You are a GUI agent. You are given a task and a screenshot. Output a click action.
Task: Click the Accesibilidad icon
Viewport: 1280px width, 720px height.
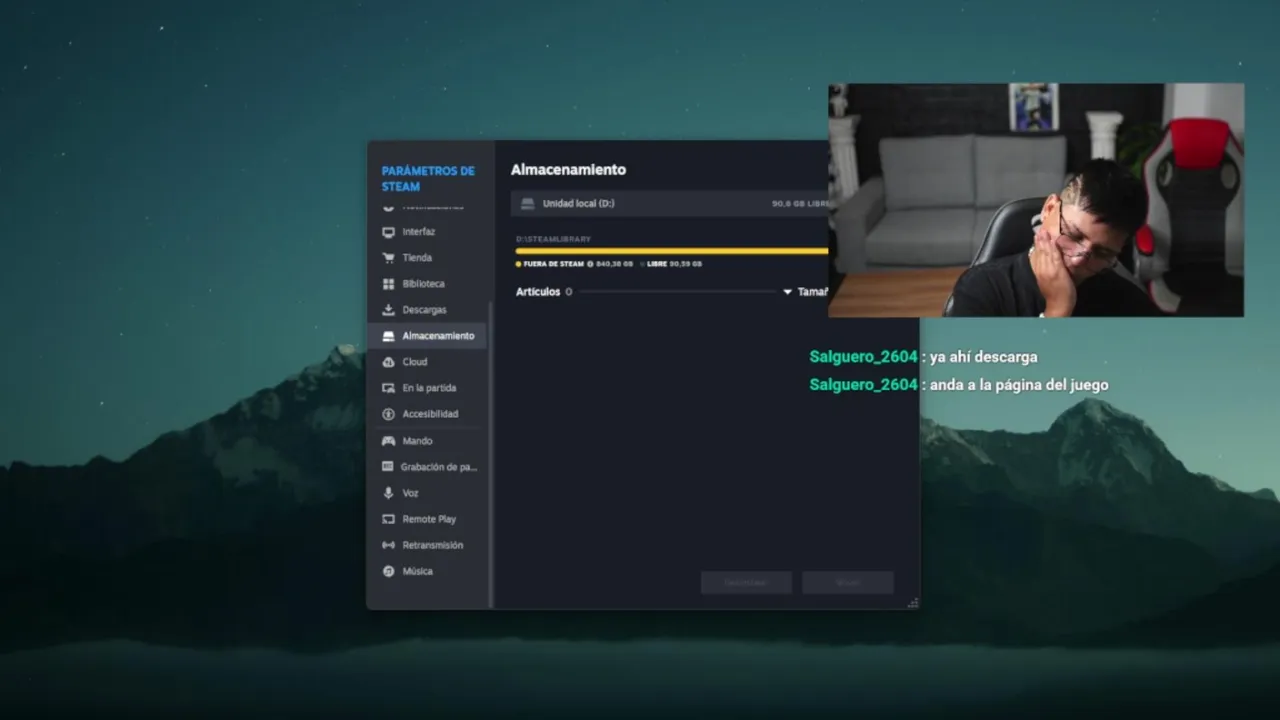click(388, 414)
